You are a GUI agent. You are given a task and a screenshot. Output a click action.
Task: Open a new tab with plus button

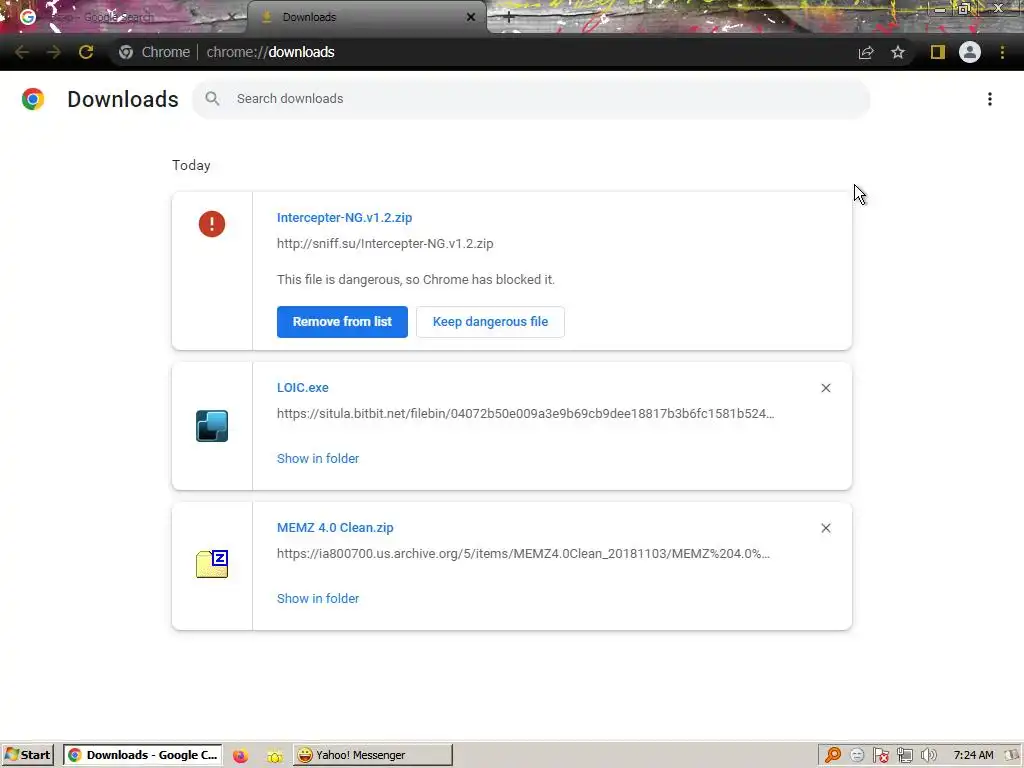coord(509,18)
